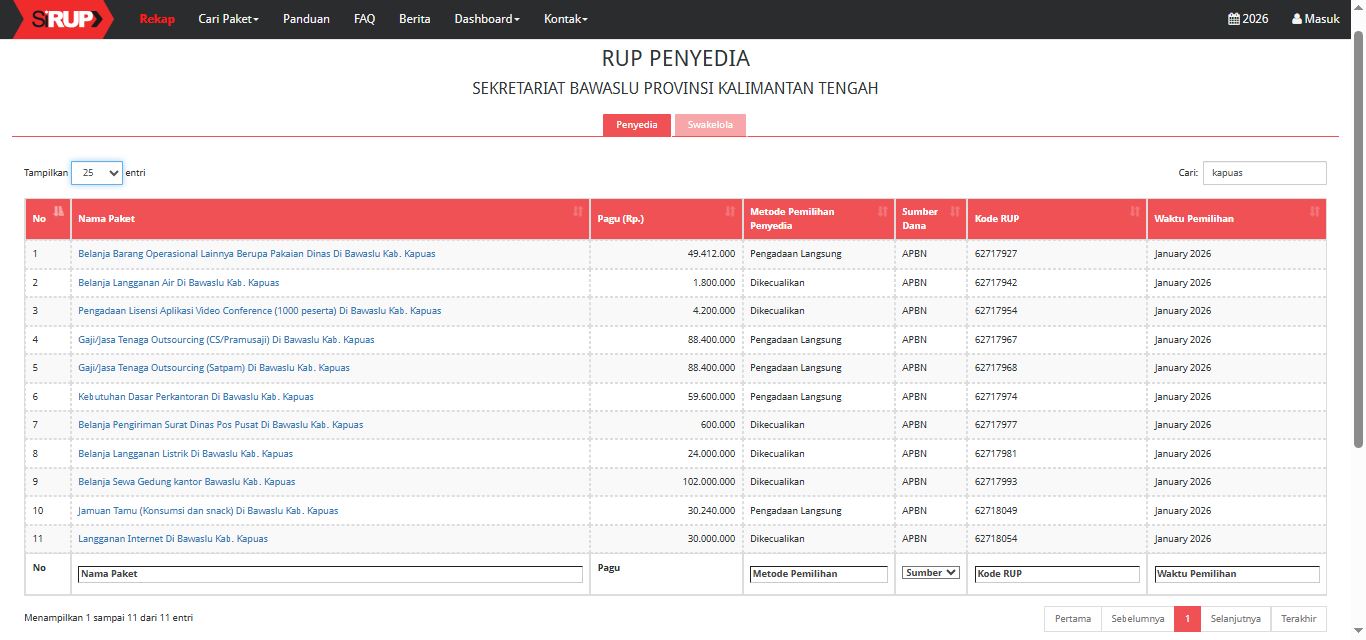
Task: Sort by Metode Pemilihan Penyedia arrows
Action: tap(882, 211)
